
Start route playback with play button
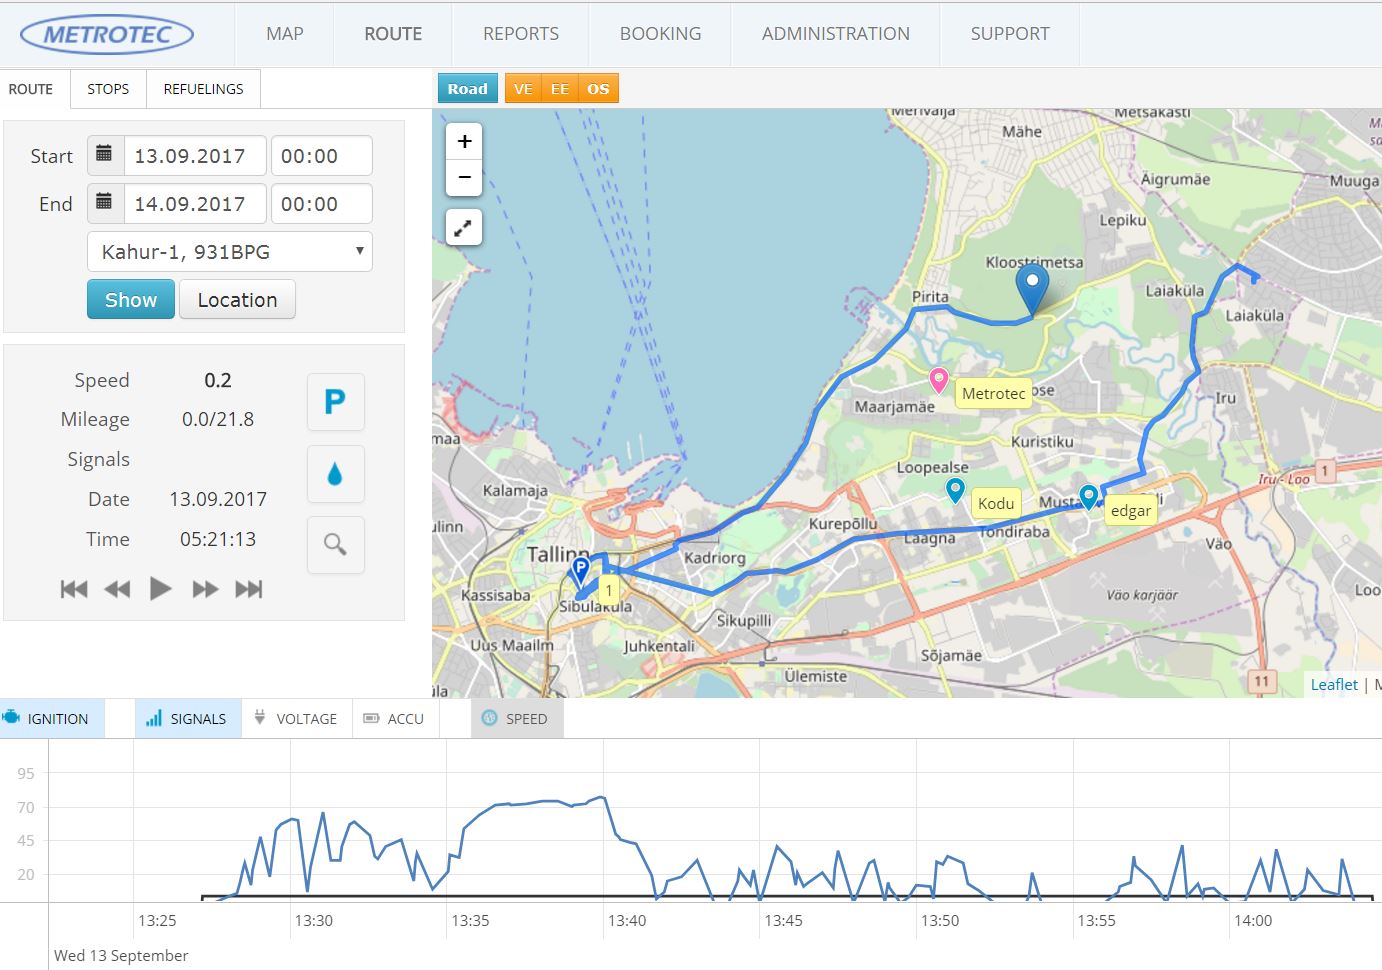160,589
